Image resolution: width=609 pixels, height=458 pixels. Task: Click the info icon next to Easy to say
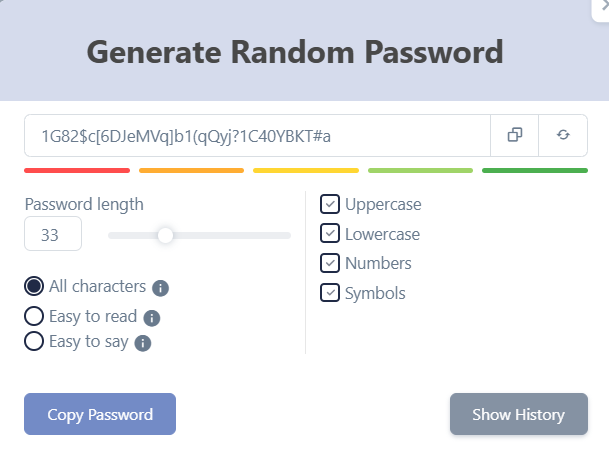coord(143,343)
